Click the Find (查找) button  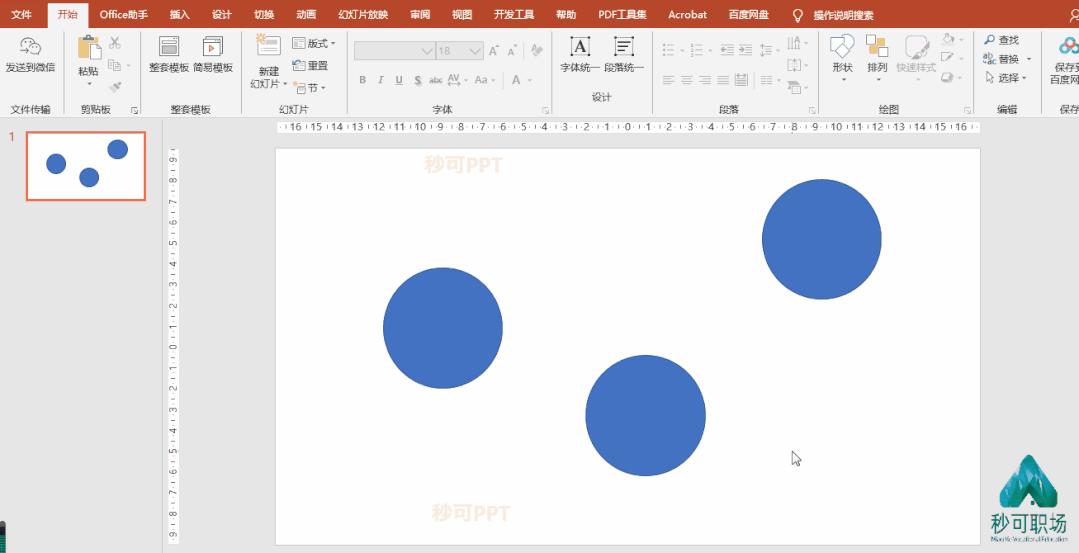click(x=1002, y=40)
